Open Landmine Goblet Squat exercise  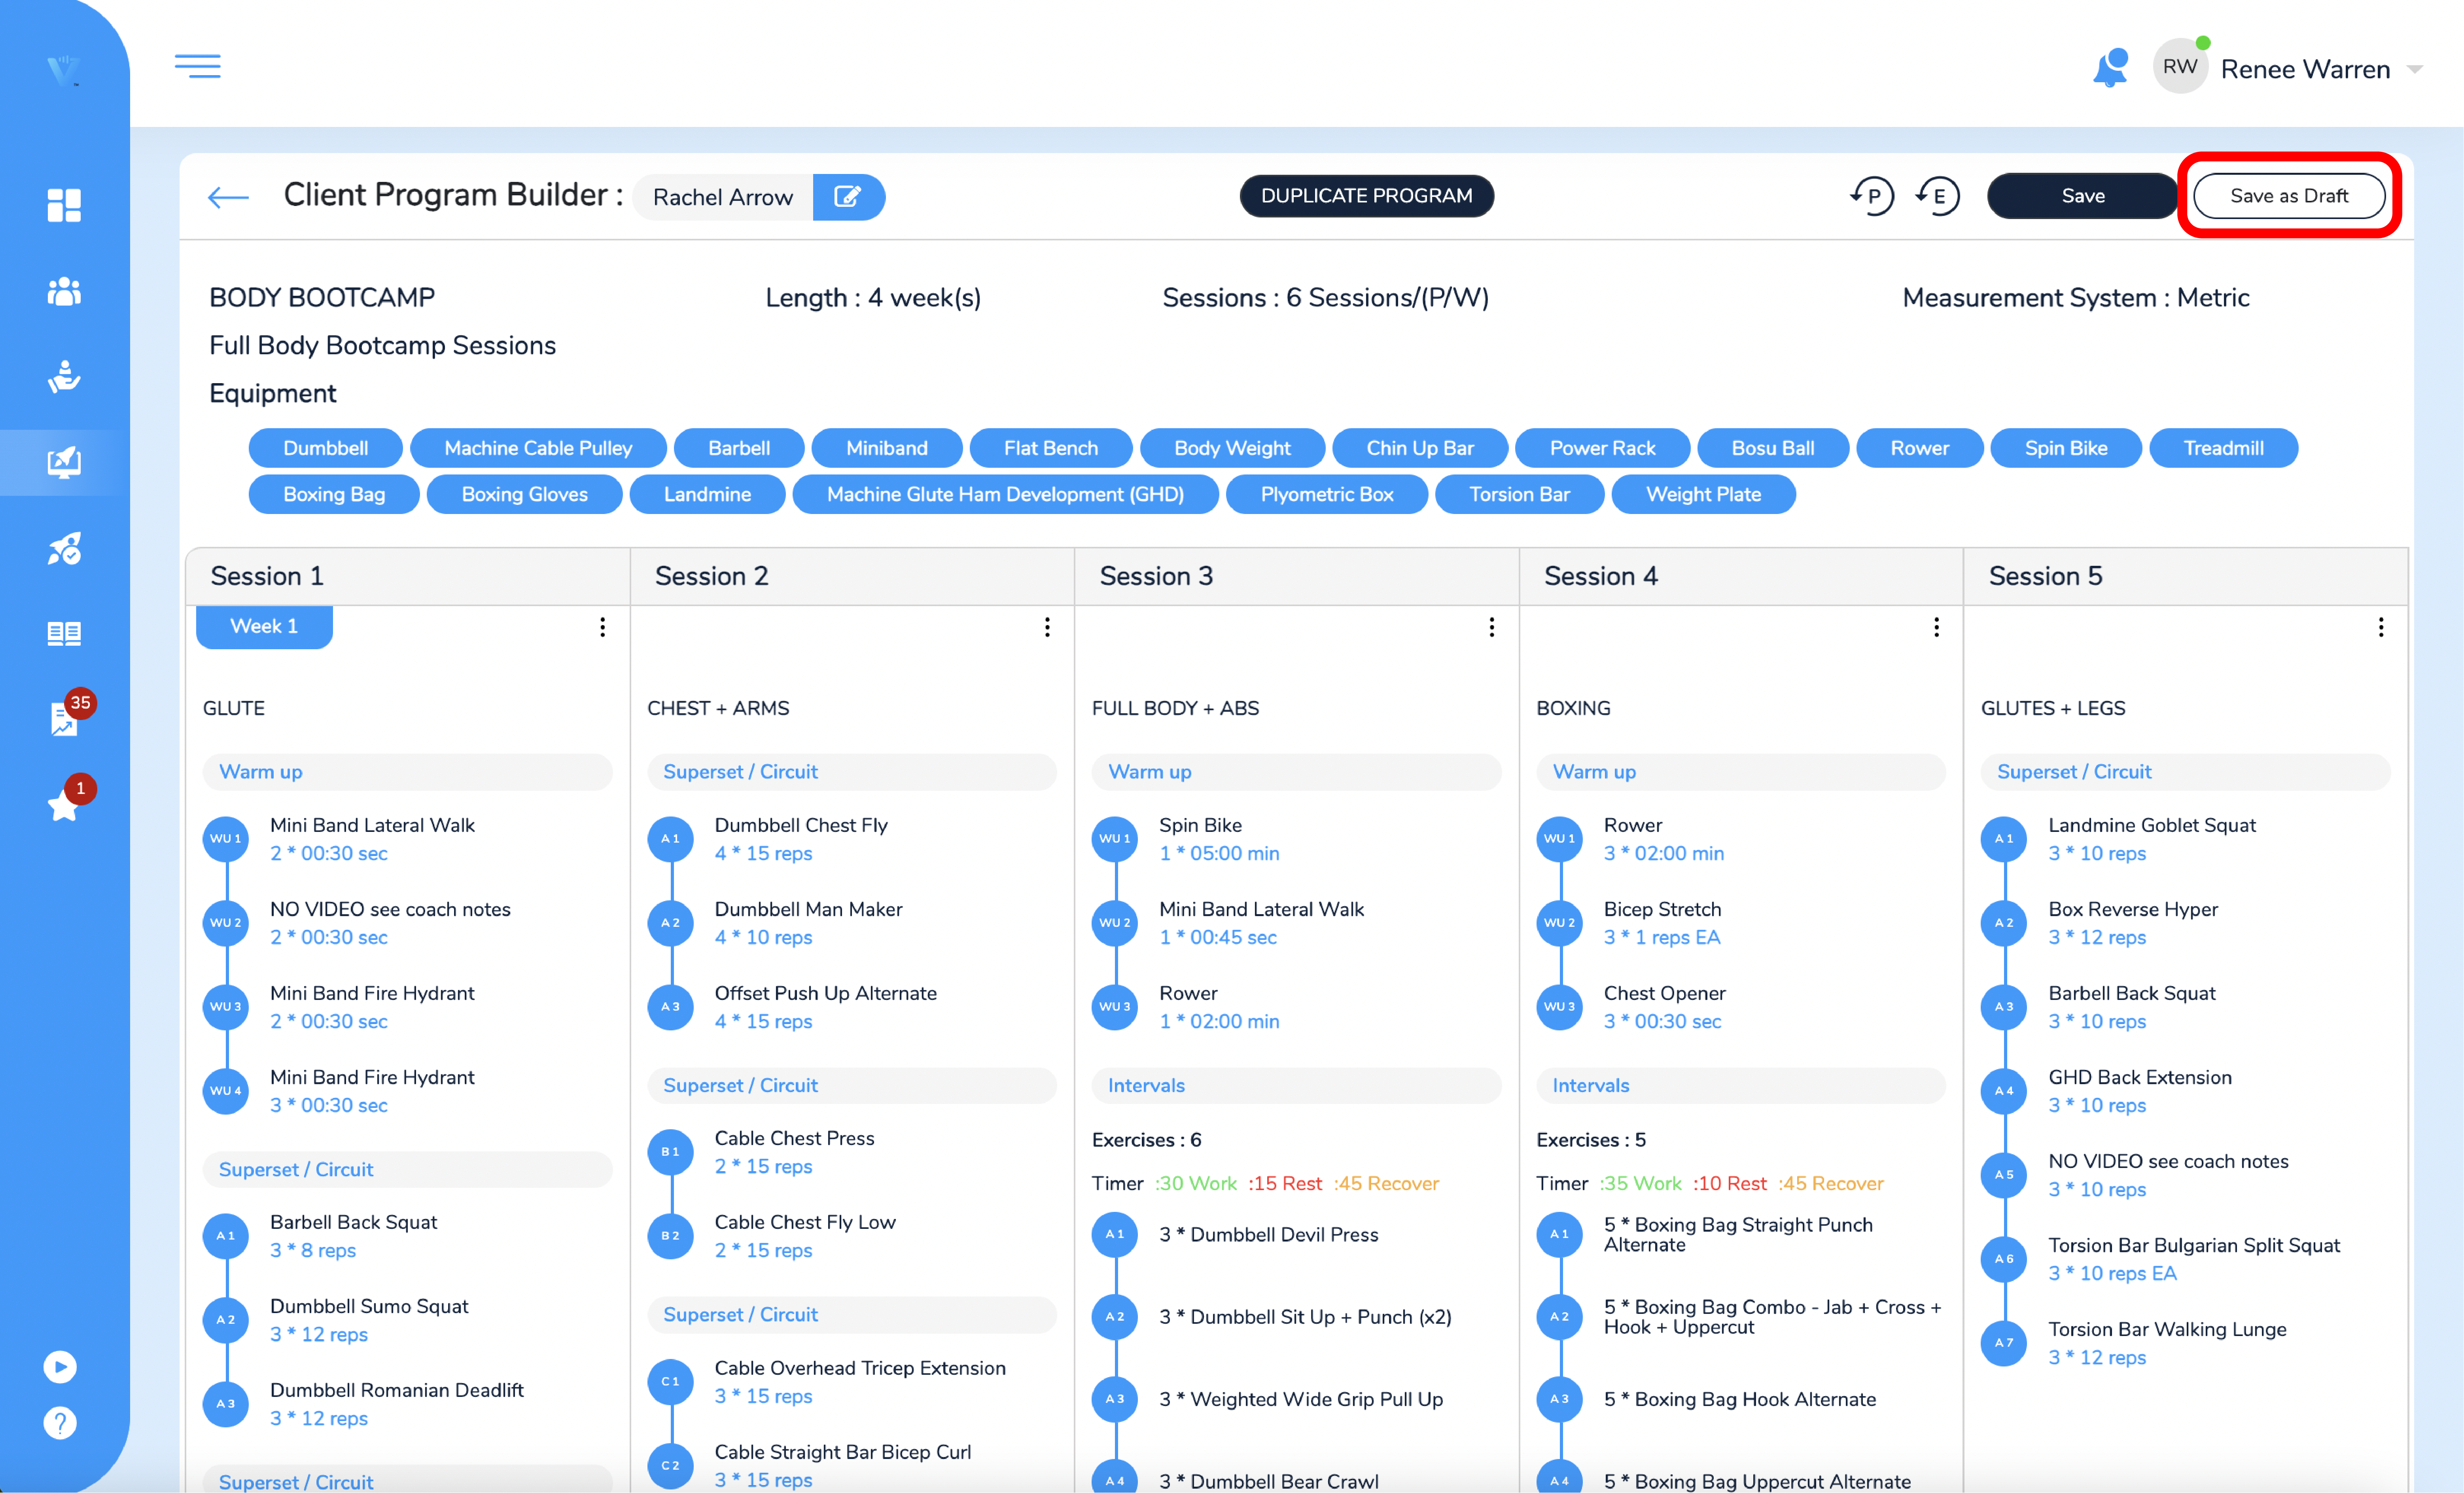coord(2152,825)
